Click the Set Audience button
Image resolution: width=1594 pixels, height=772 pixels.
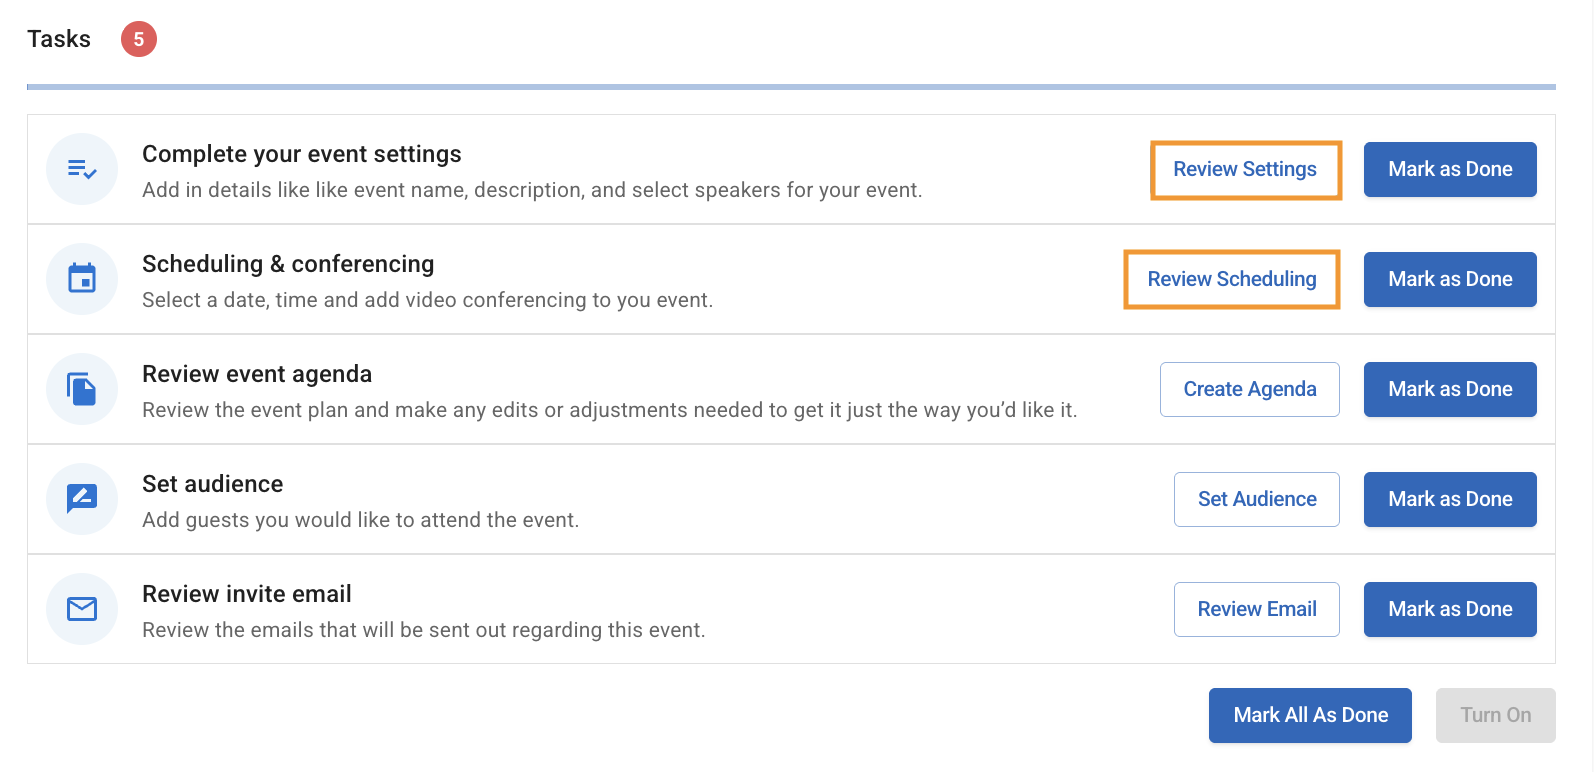pos(1257,499)
